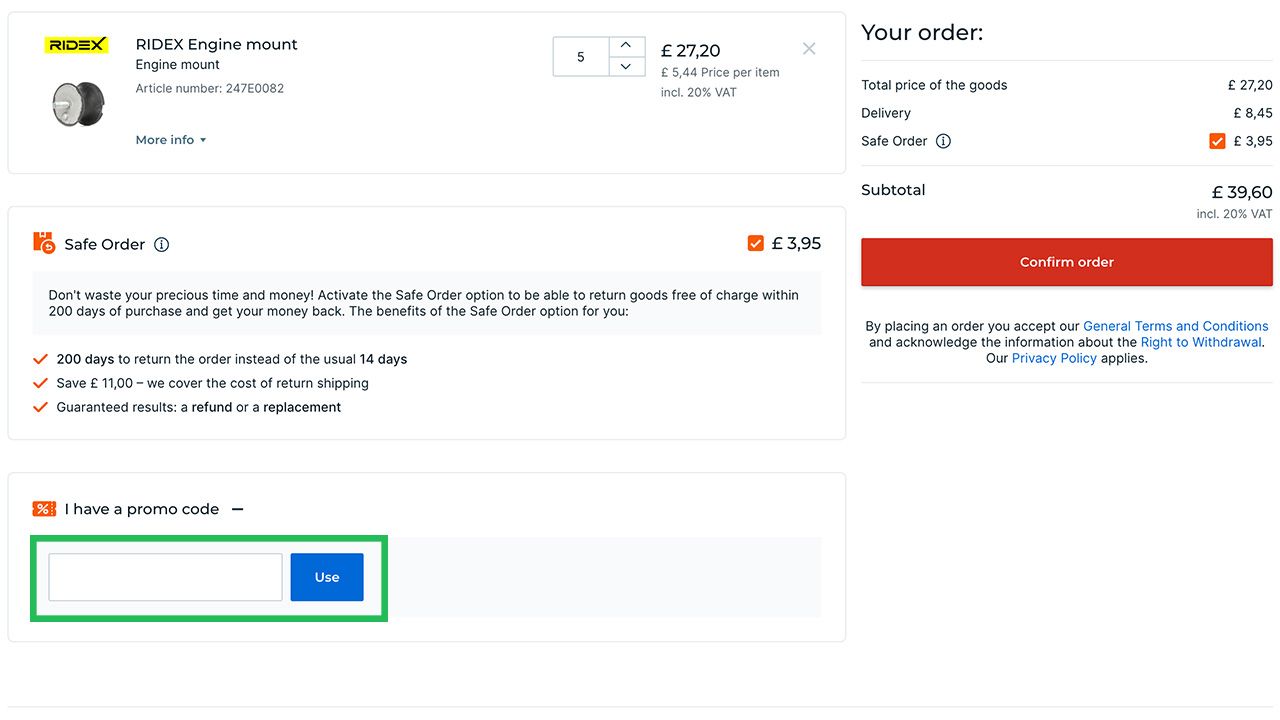
Task: Decrease the engine mount quantity
Action: click(626, 66)
